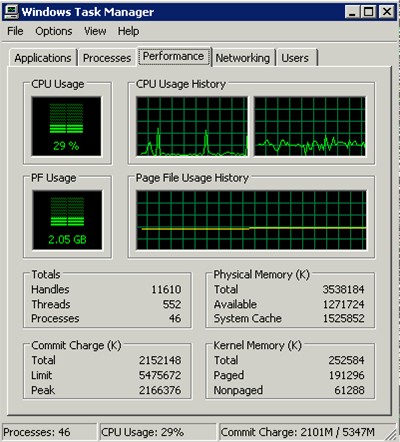Viewport: 400px width, 442px height.
Task: Open the Help menu
Action: (x=128, y=31)
